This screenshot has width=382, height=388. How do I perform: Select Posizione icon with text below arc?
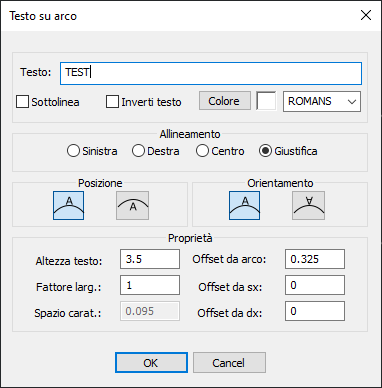pos(132,205)
